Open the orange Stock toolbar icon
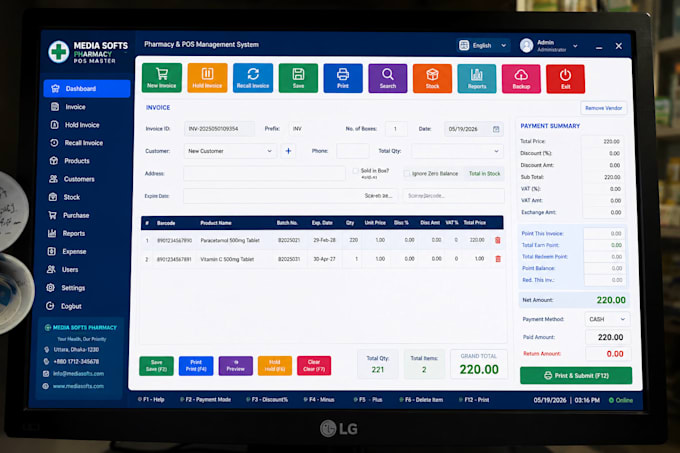This screenshot has width=680, height=453. pos(432,79)
